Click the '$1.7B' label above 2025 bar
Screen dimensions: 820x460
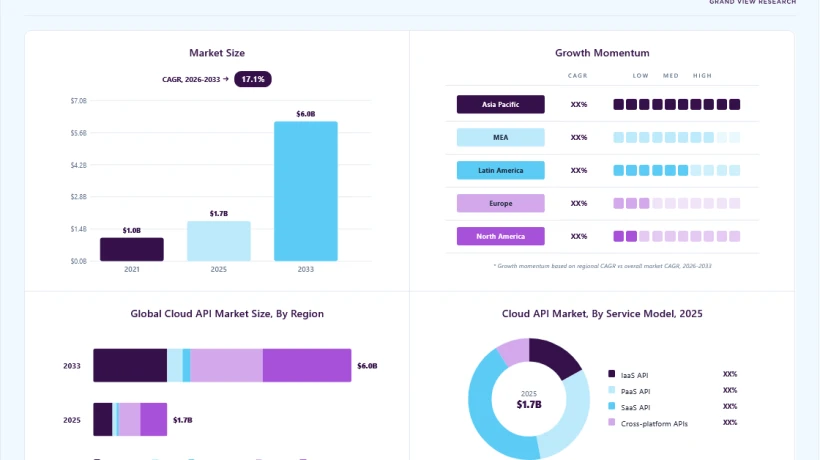click(x=219, y=214)
